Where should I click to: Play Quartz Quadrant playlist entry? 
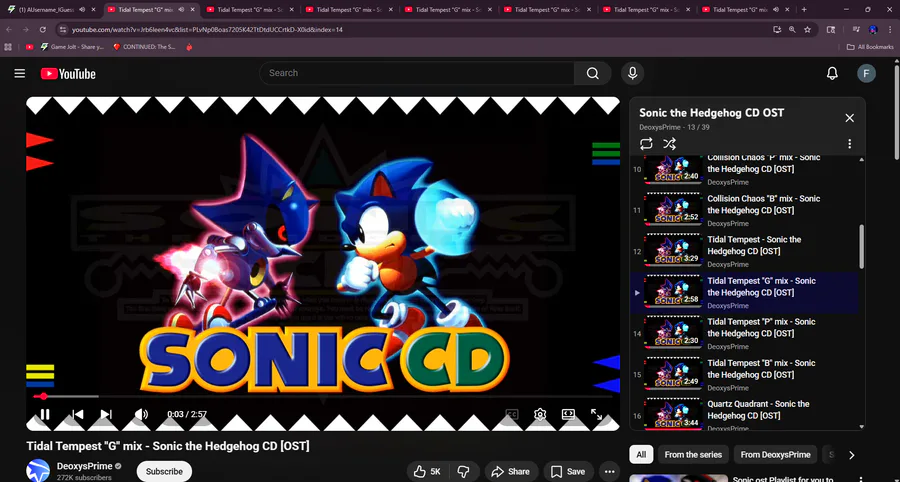point(744,414)
